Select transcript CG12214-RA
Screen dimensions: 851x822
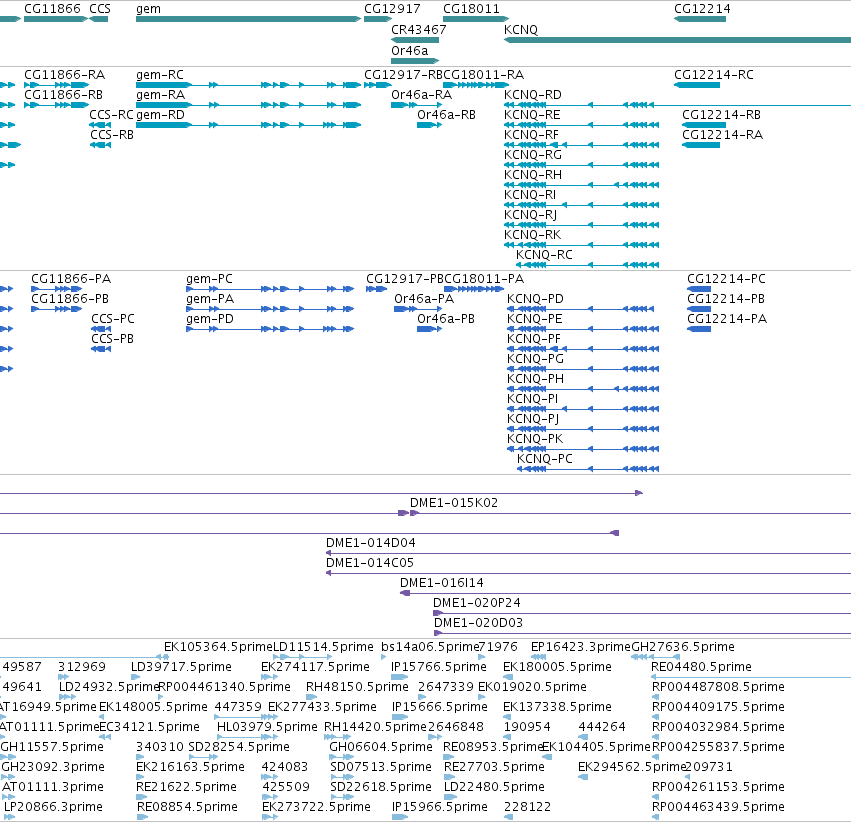click(701, 145)
